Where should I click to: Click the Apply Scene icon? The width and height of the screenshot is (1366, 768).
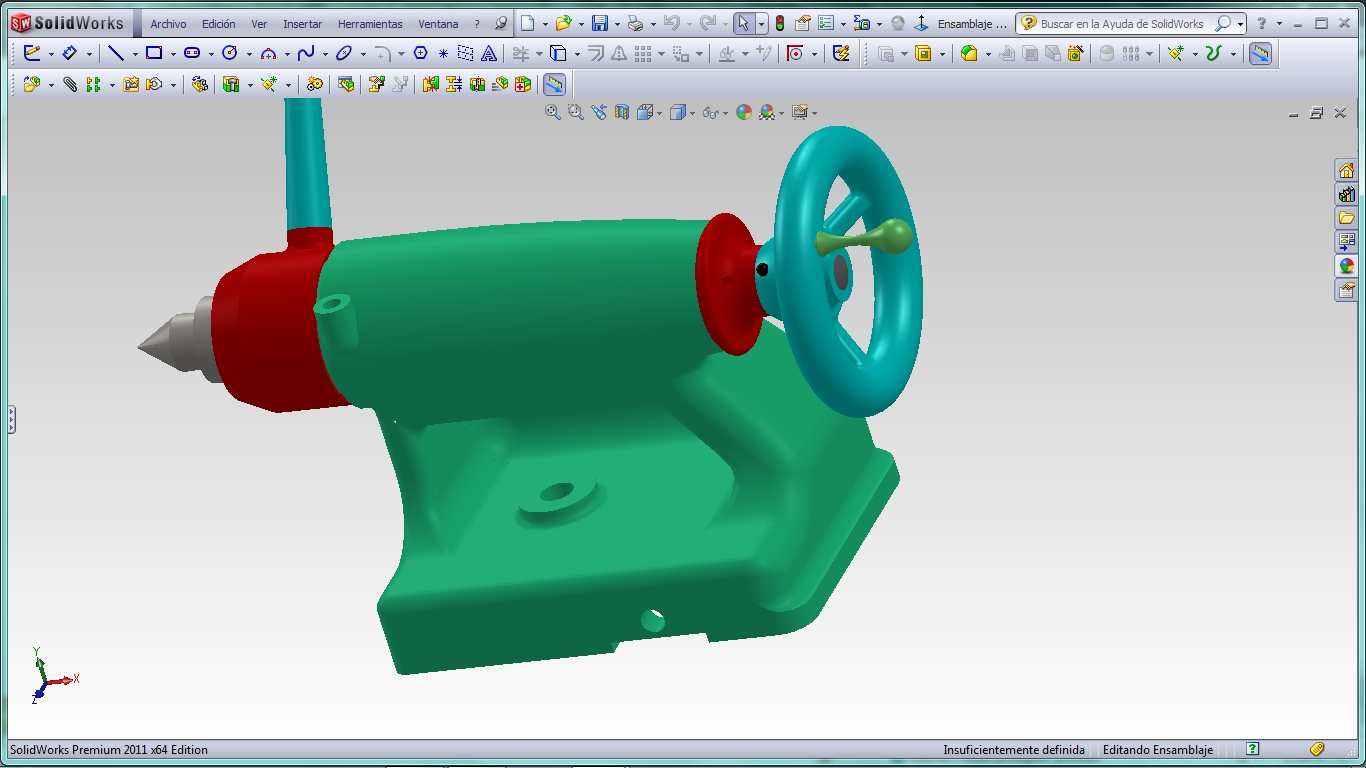click(767, 113)
